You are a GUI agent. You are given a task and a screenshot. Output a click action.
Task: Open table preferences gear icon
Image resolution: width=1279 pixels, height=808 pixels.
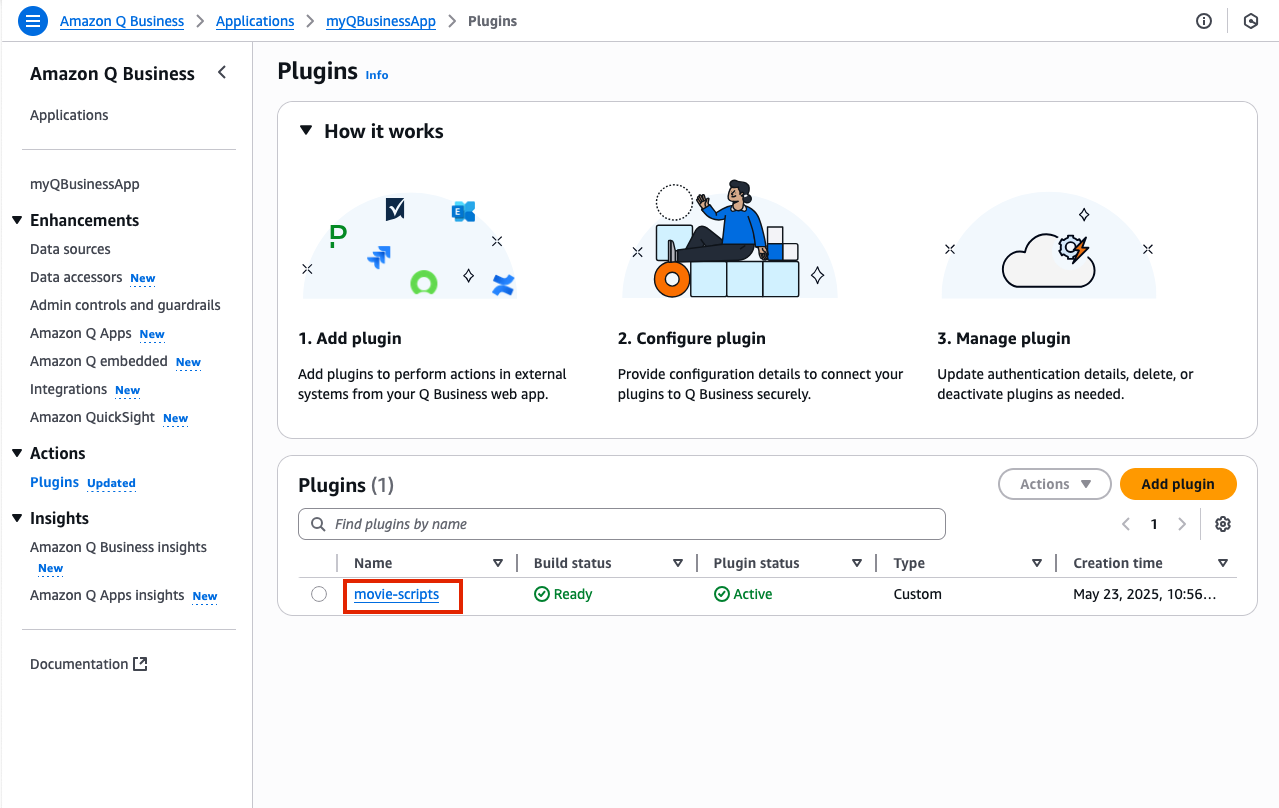pyautogui.click(x=1222, y=524)
